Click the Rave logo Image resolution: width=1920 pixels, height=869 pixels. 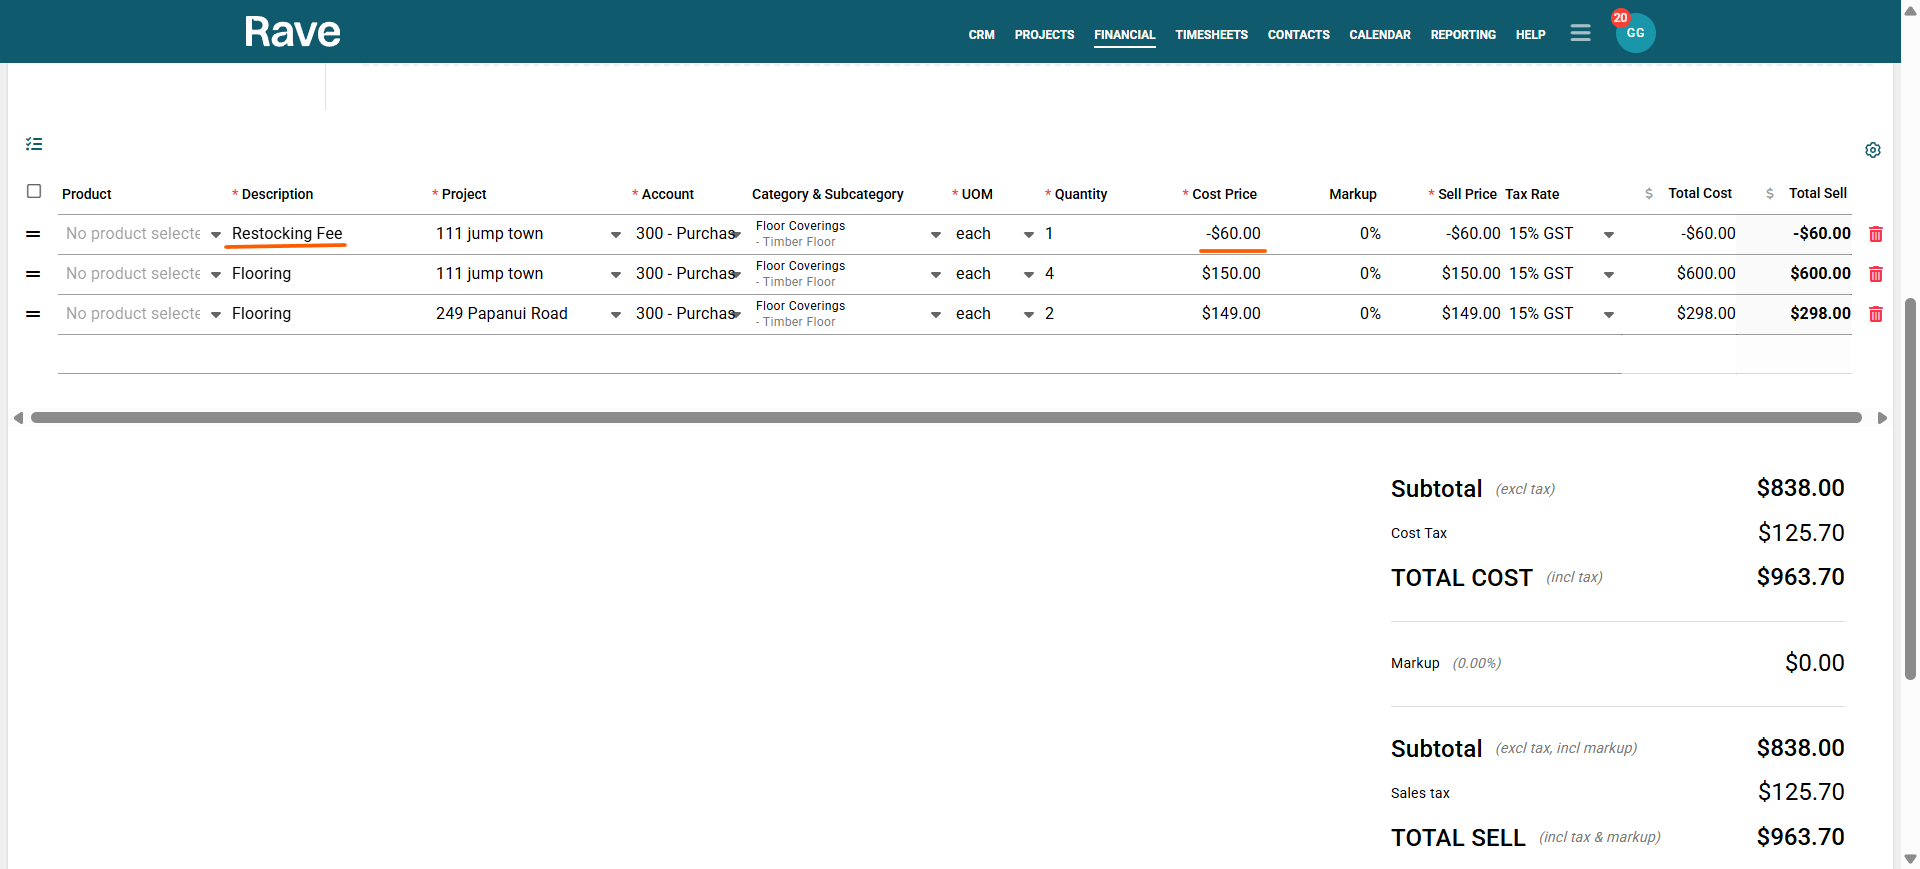pyautogui.click(x=292, y=32)
